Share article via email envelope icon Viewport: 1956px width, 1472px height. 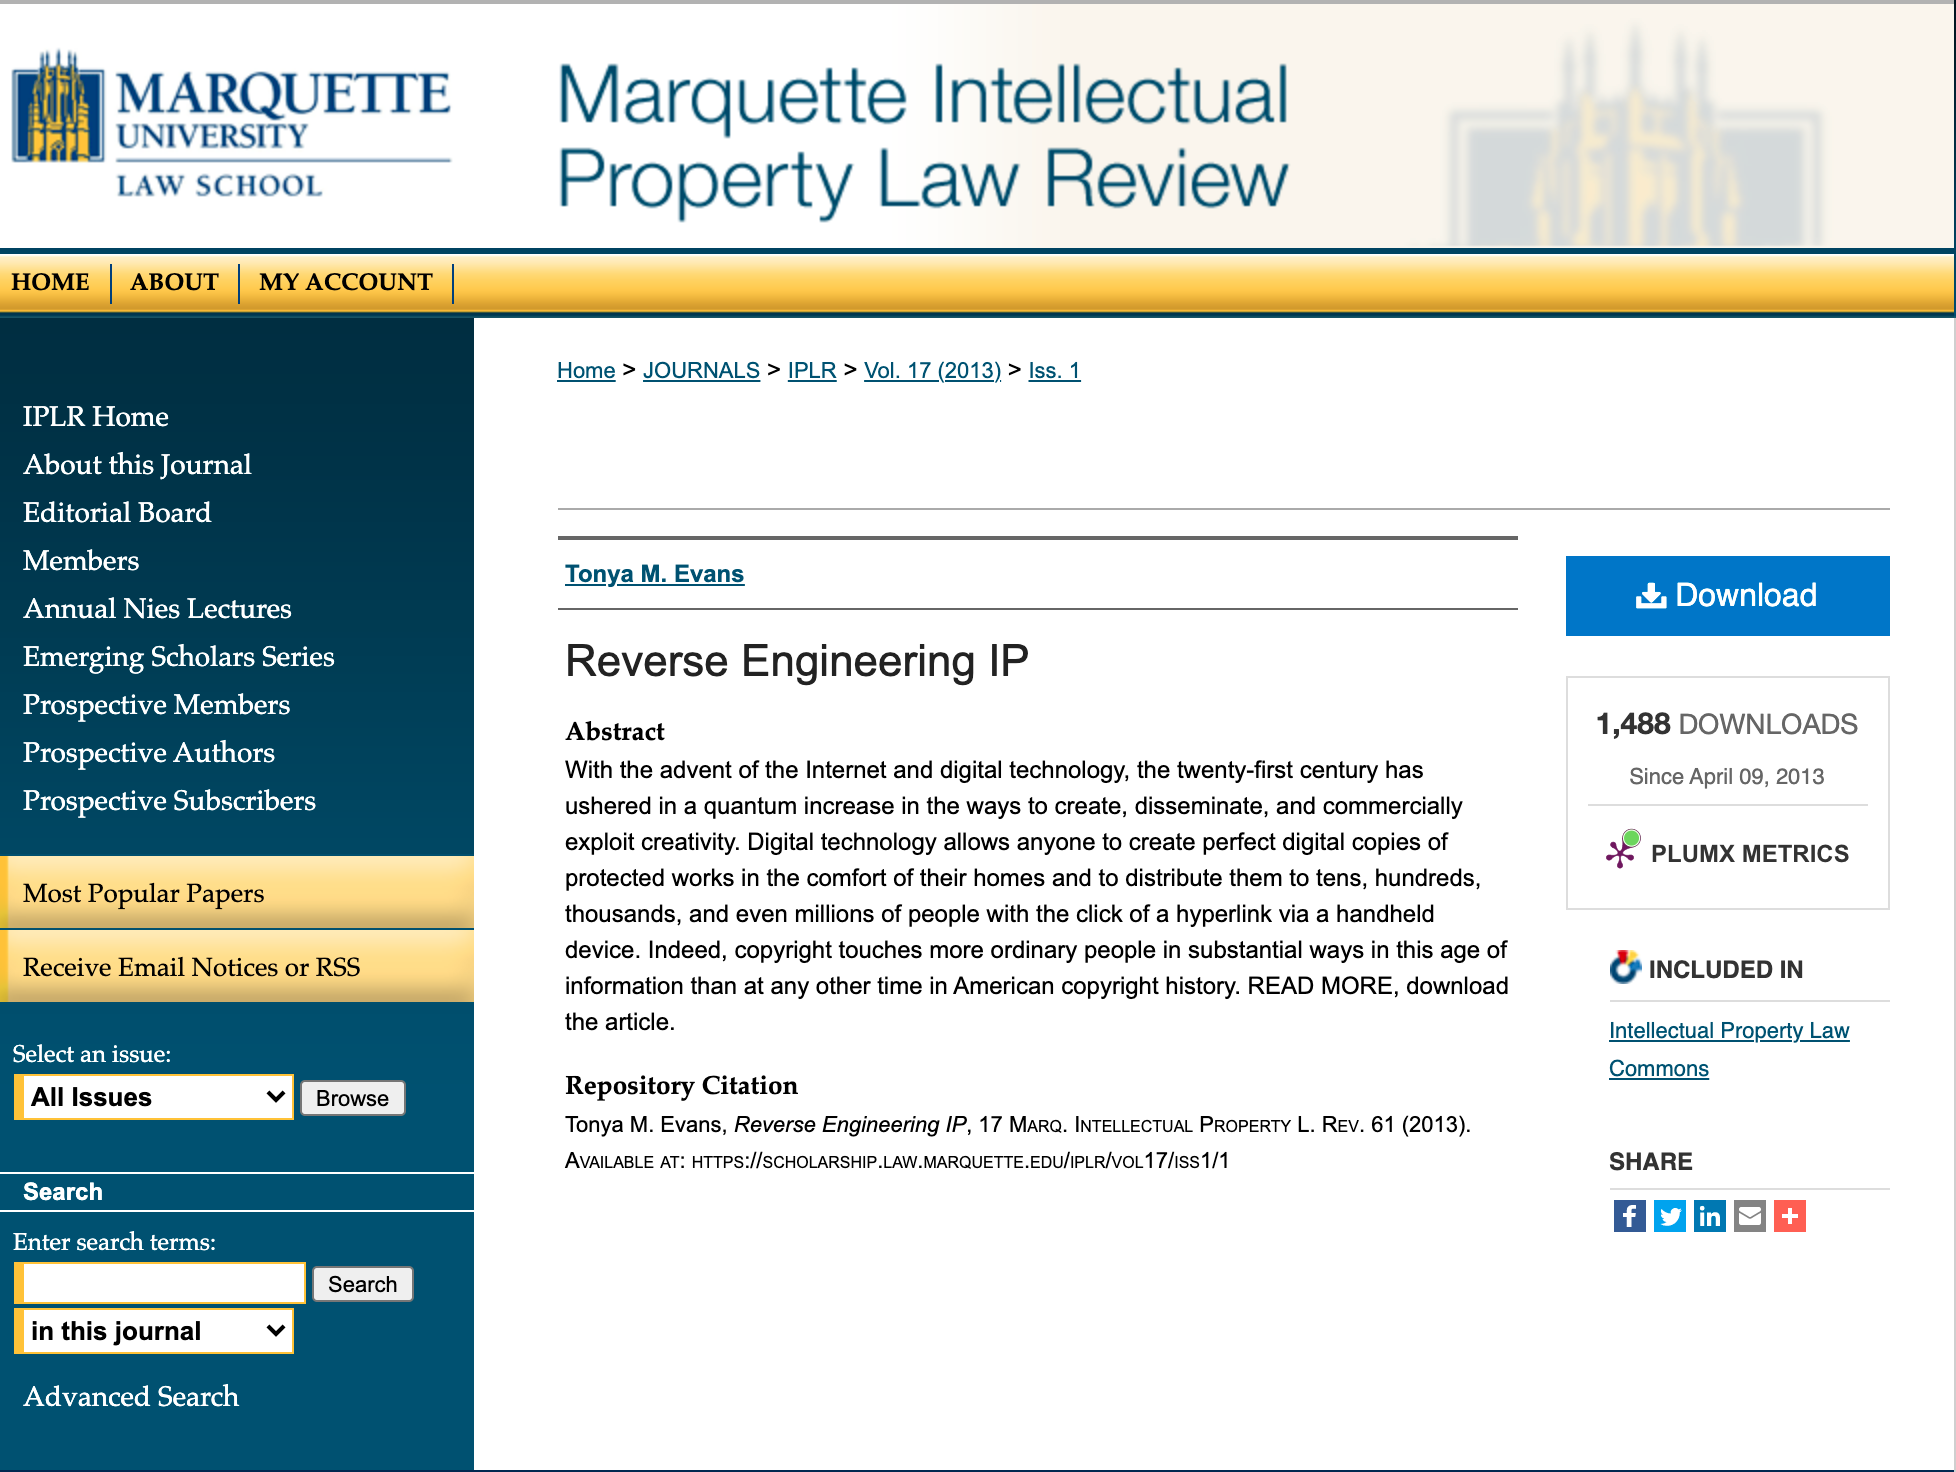pyautogui.click(x=1749, y=1216)
